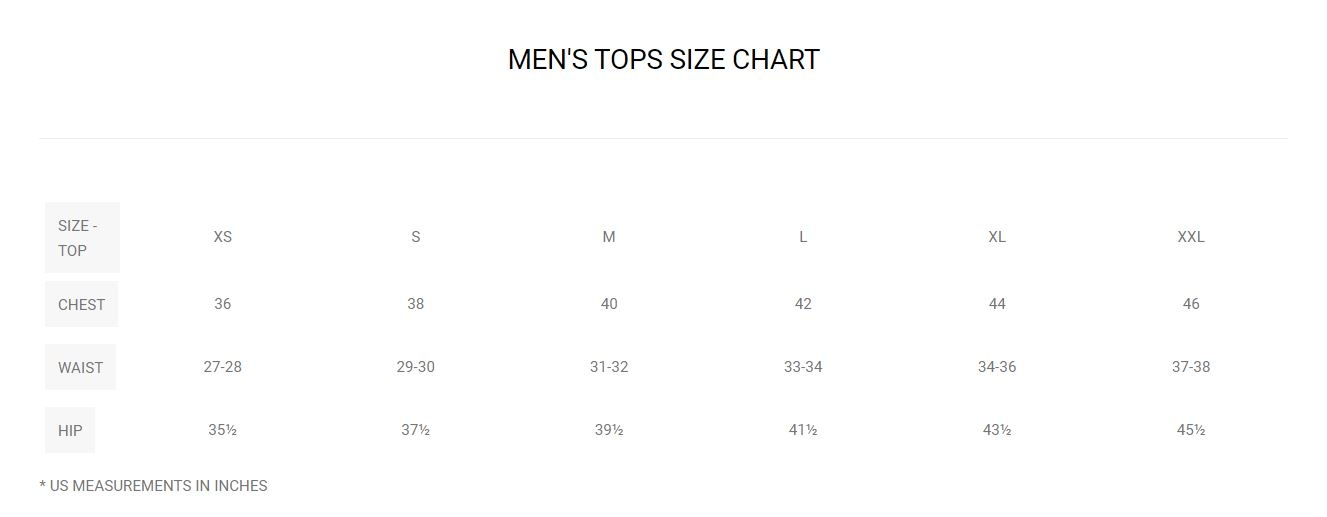Click waist value 29-30 for S
This screenshot has width=1327, height=517.
416,367
